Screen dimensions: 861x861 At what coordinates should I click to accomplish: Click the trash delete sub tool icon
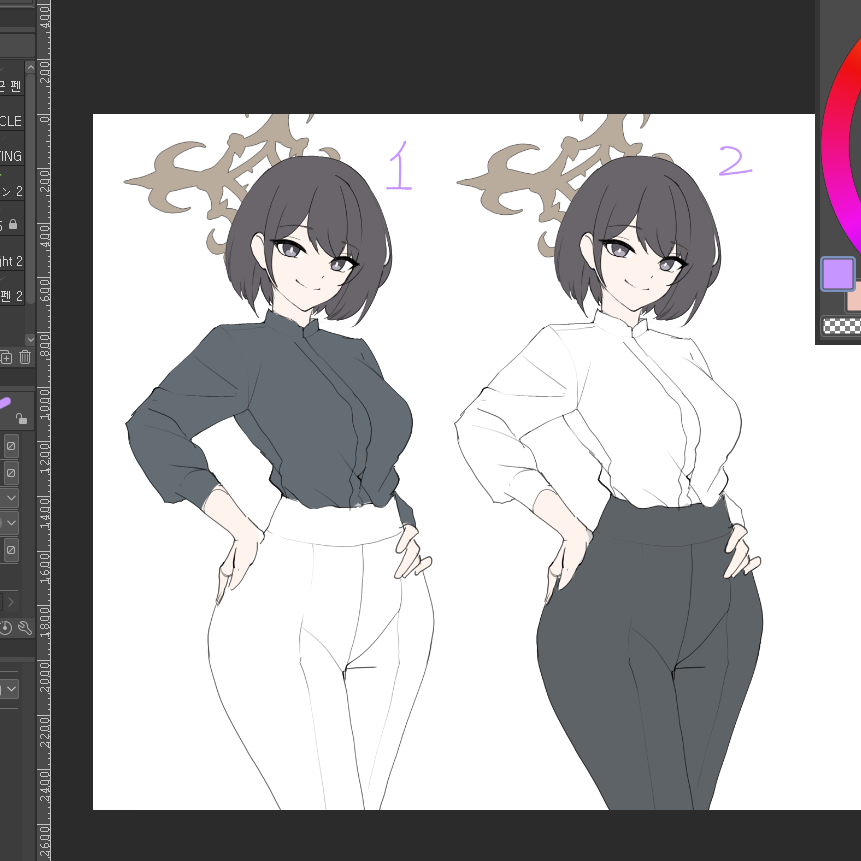coord(25,357)
